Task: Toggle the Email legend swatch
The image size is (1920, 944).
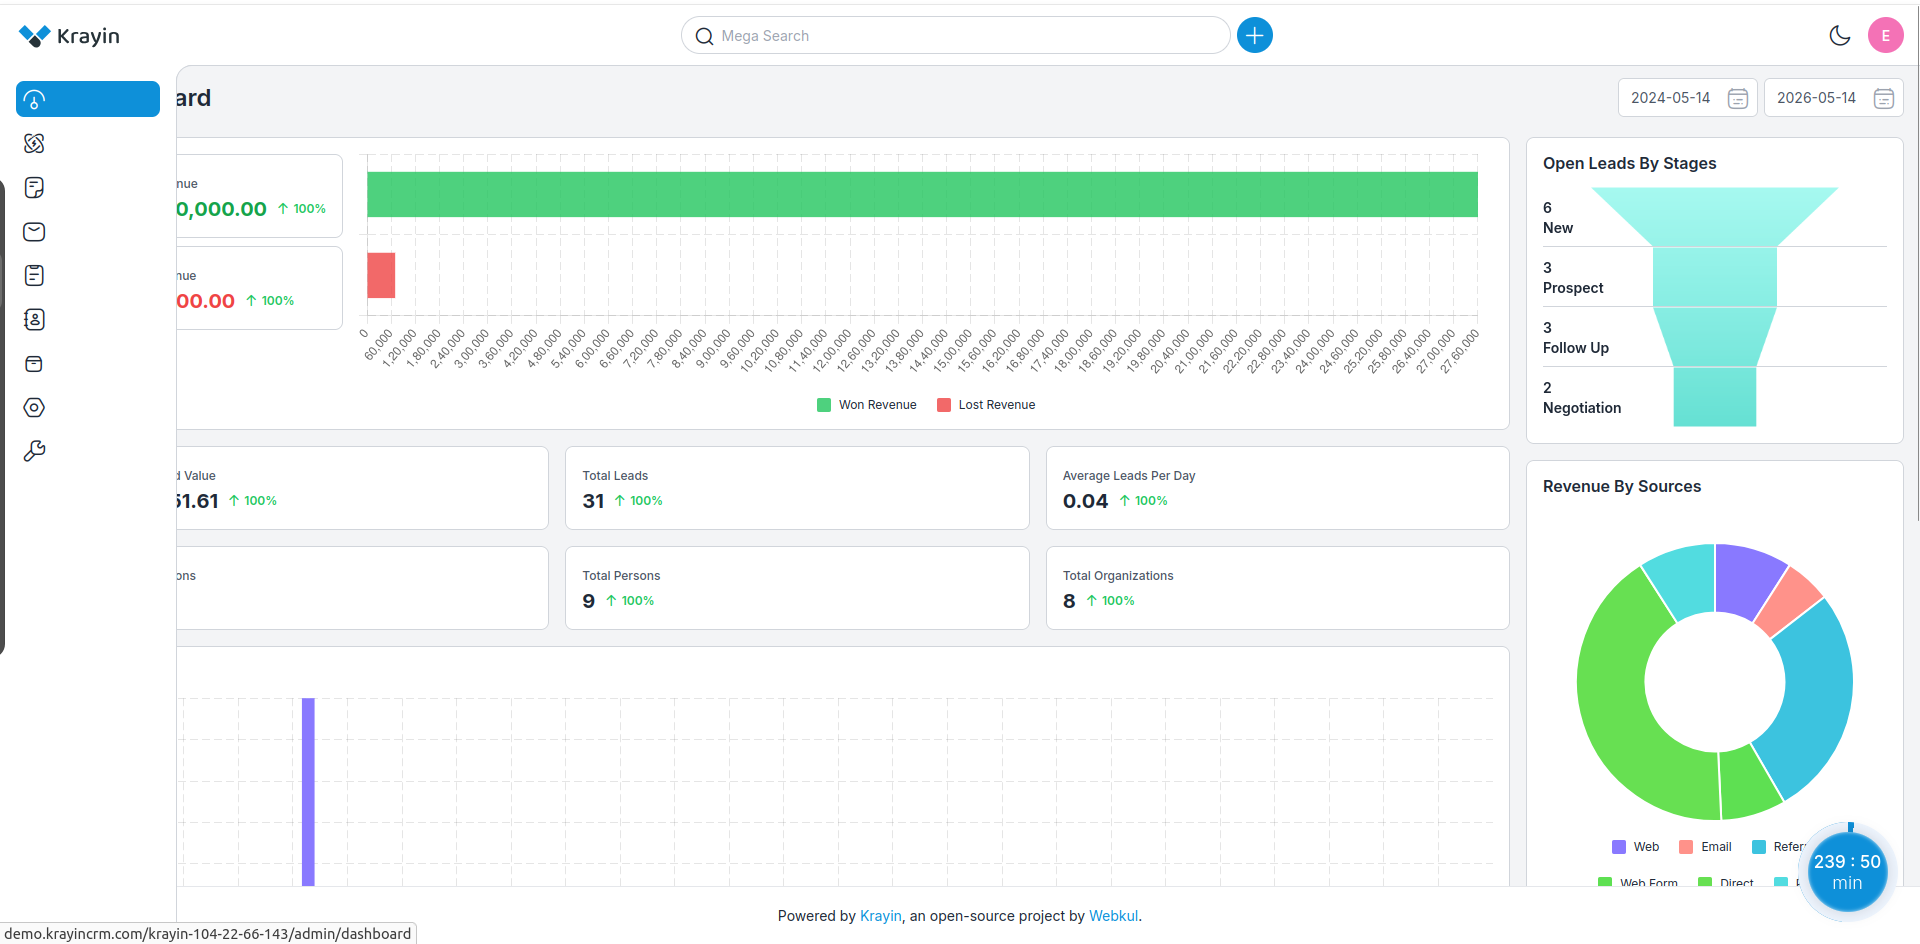Action: [x=1685, y=847]
